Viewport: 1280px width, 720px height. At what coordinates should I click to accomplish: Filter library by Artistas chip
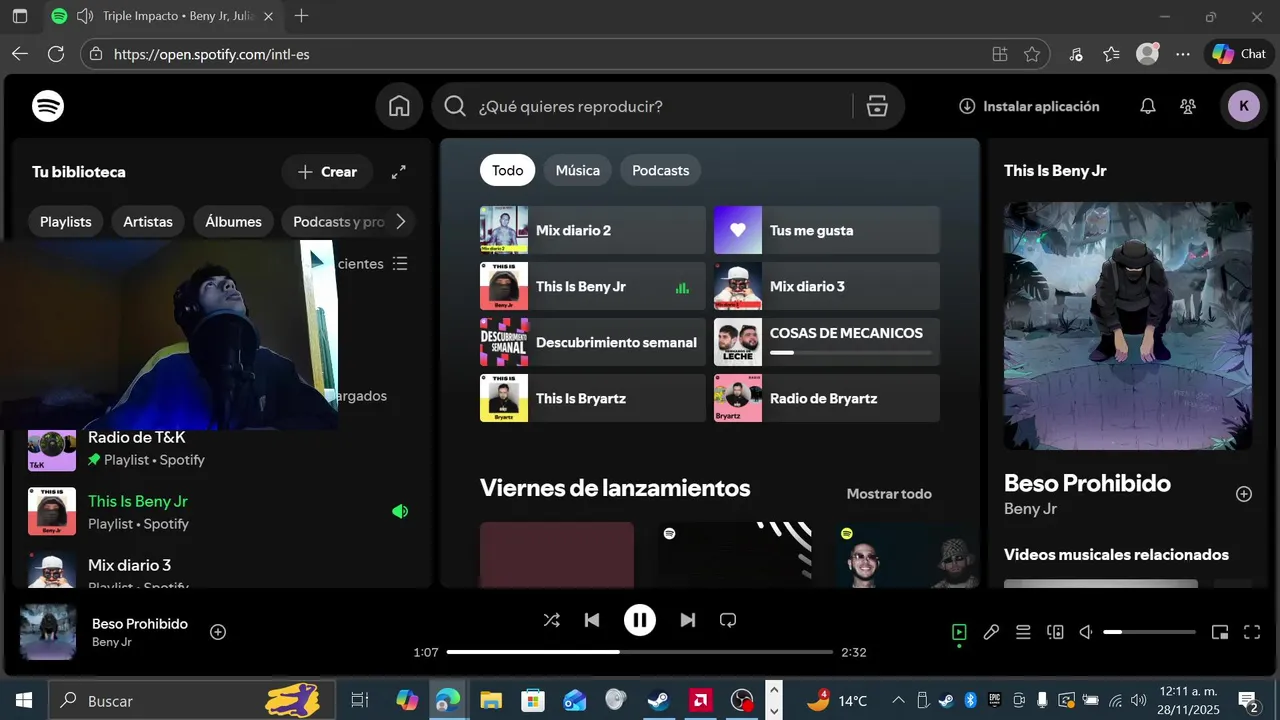148,222
